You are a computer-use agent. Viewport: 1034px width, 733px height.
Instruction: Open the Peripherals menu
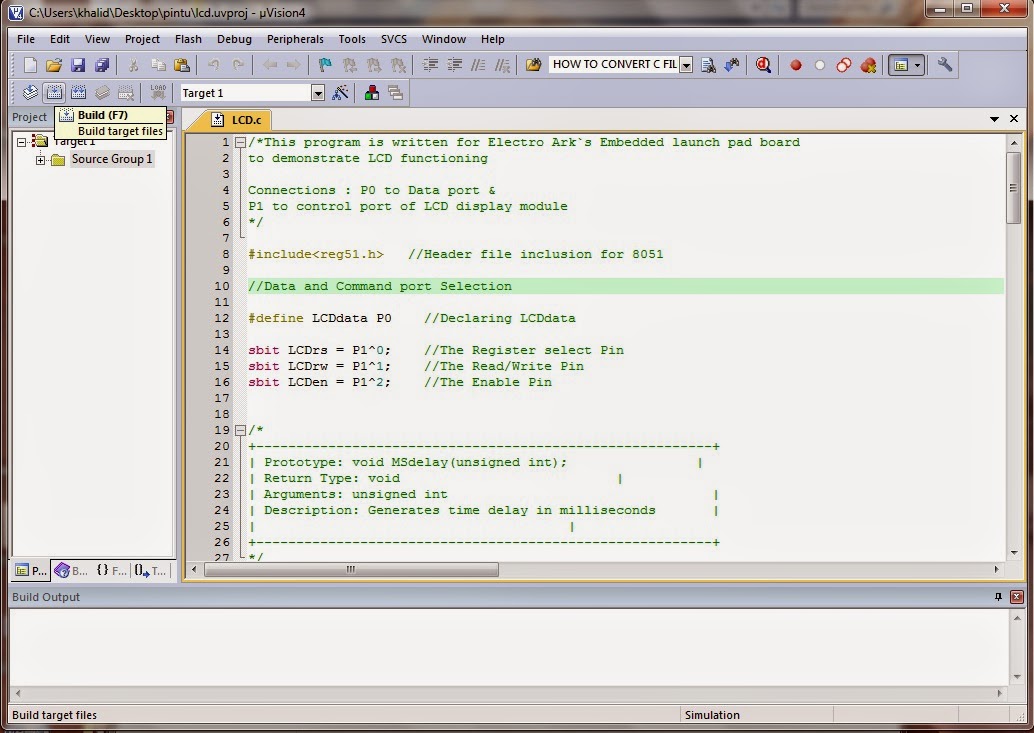tap(296, 39)
